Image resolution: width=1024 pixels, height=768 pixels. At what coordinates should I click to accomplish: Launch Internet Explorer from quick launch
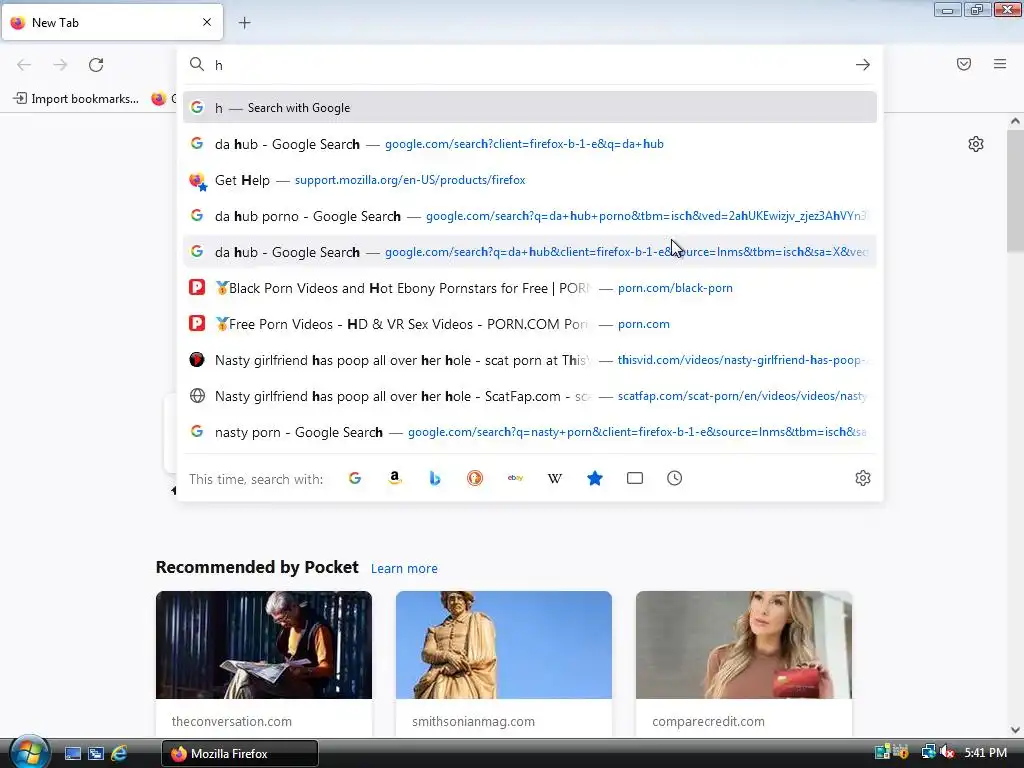[119, 754]
